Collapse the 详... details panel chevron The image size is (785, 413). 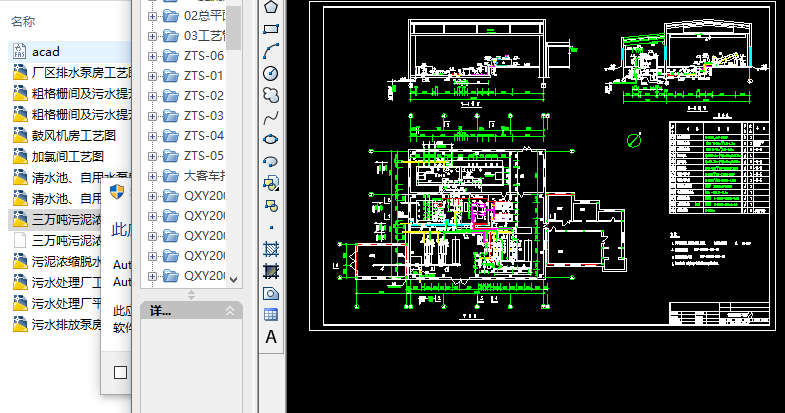point(230,311)
